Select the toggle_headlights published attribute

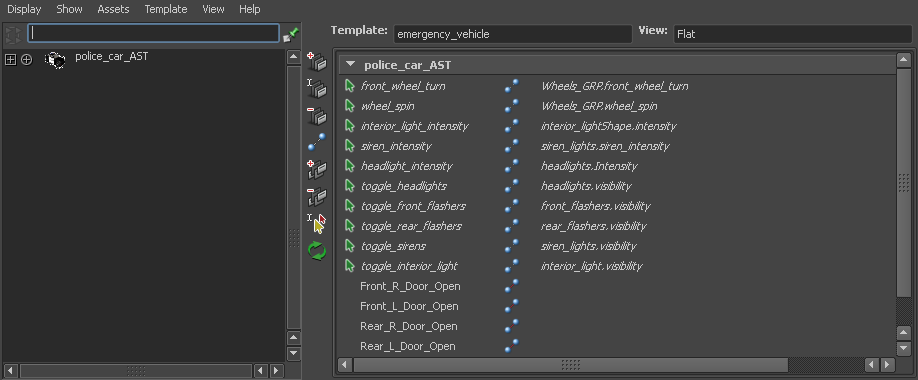[403, 186]
